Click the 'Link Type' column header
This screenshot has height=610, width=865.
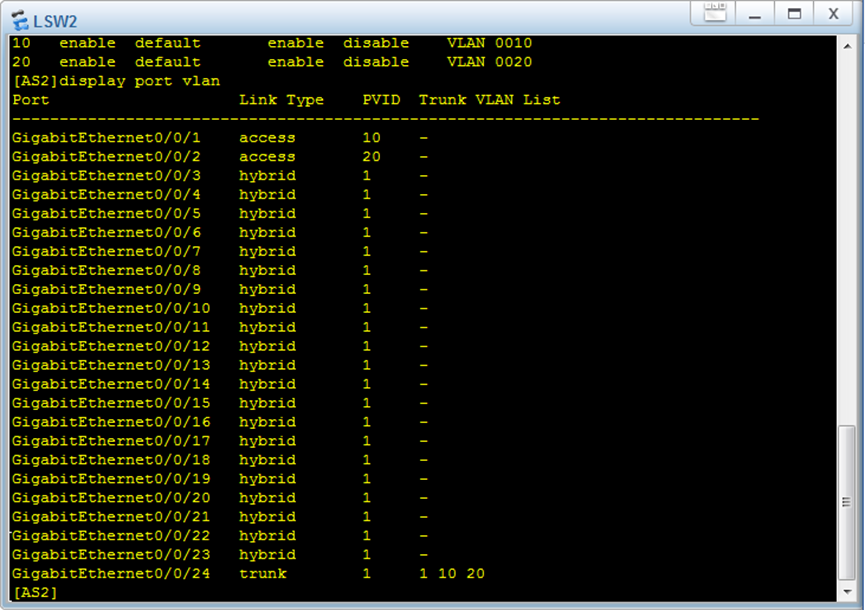pos(281,100)
